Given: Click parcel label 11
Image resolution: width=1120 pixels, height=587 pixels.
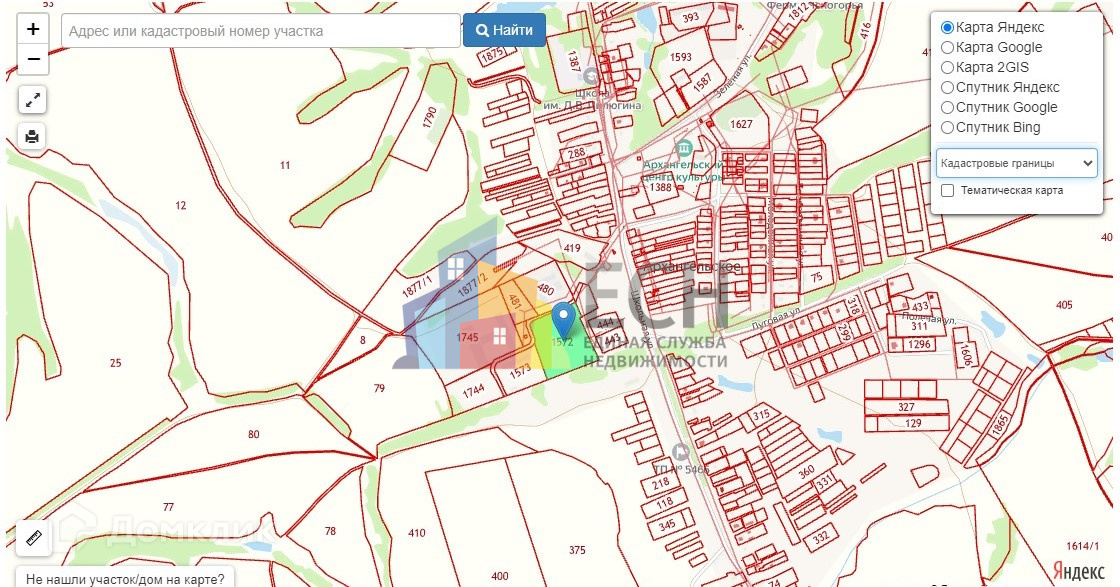Looking at the screenshot, I should point(285,165).
